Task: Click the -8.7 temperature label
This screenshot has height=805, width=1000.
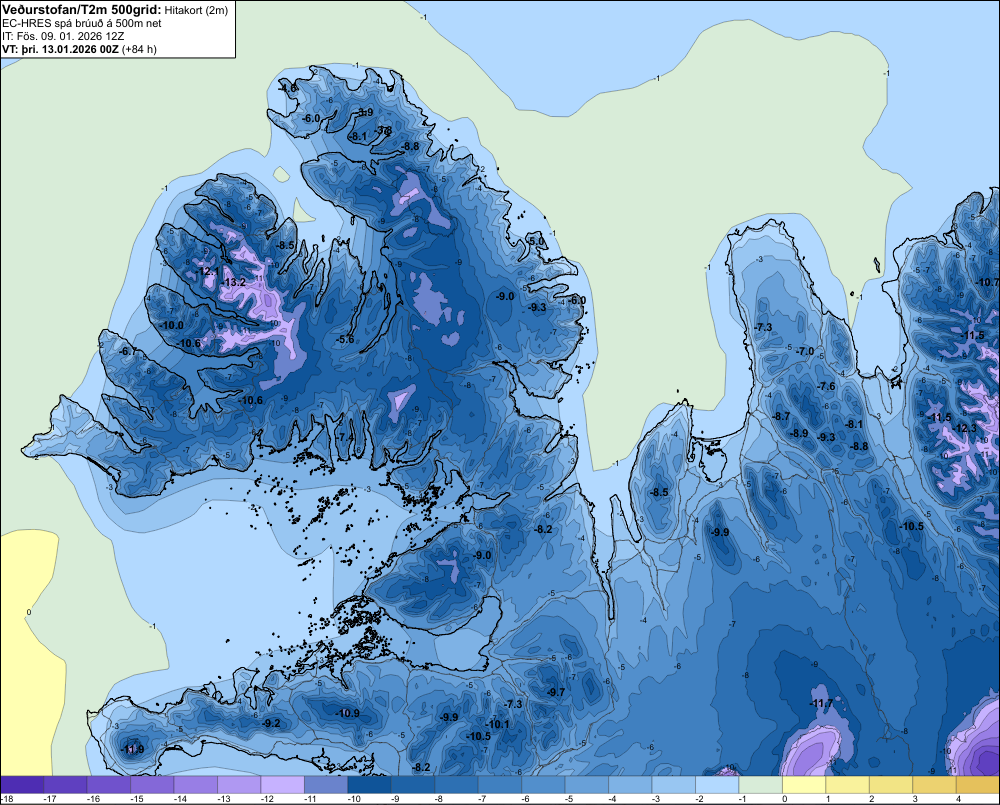Action: 781,416
